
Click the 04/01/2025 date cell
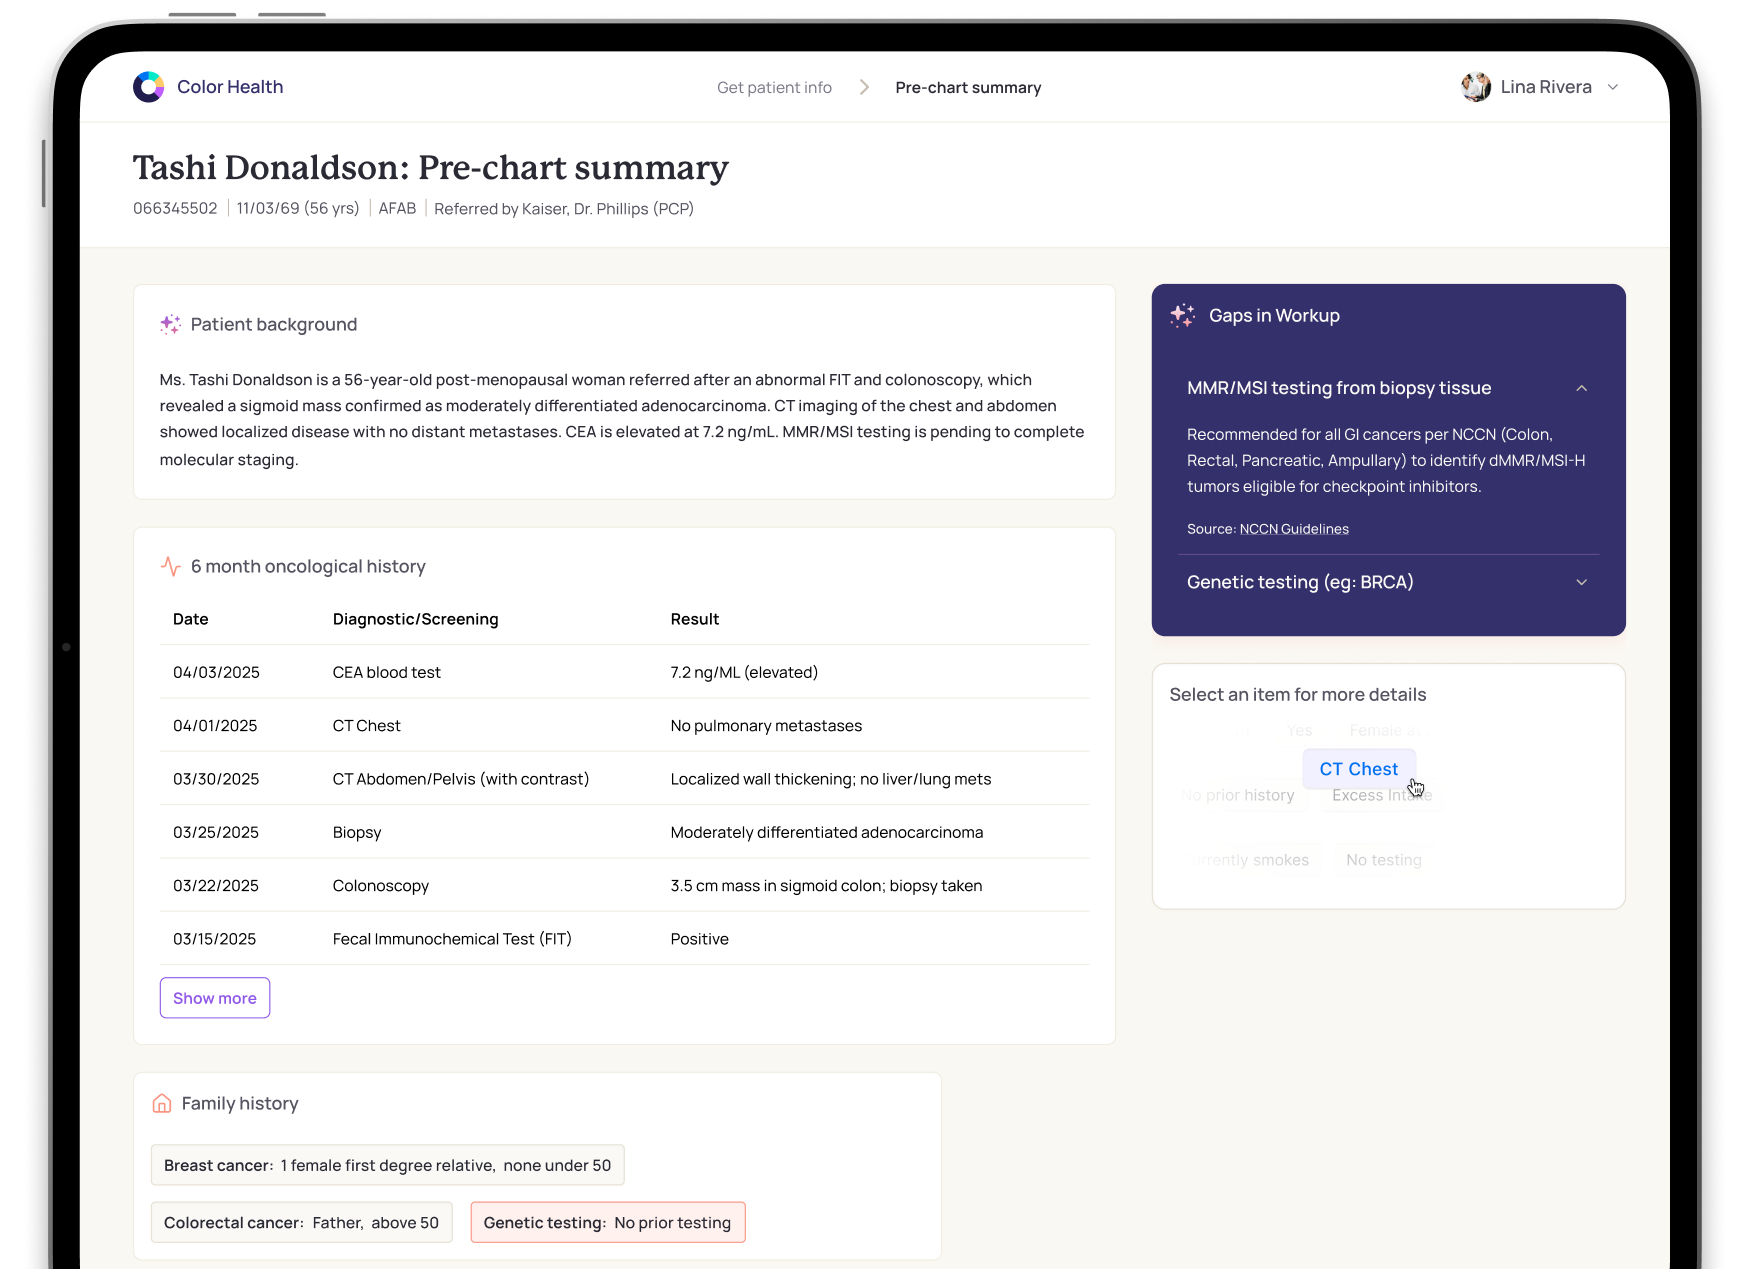point(215,725)
